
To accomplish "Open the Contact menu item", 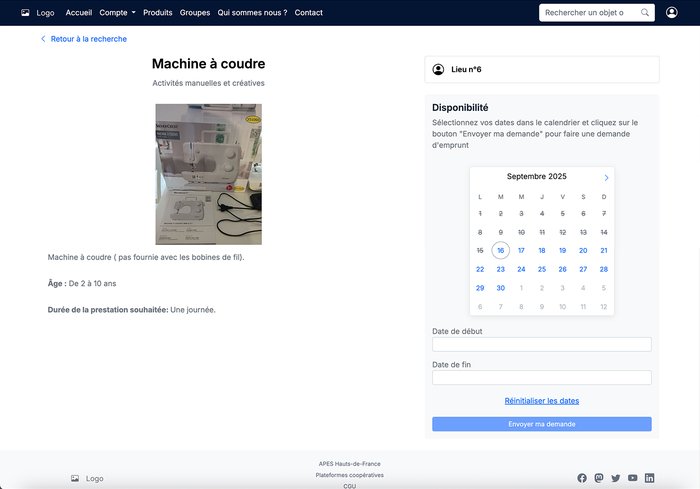I will click(308, 13).
